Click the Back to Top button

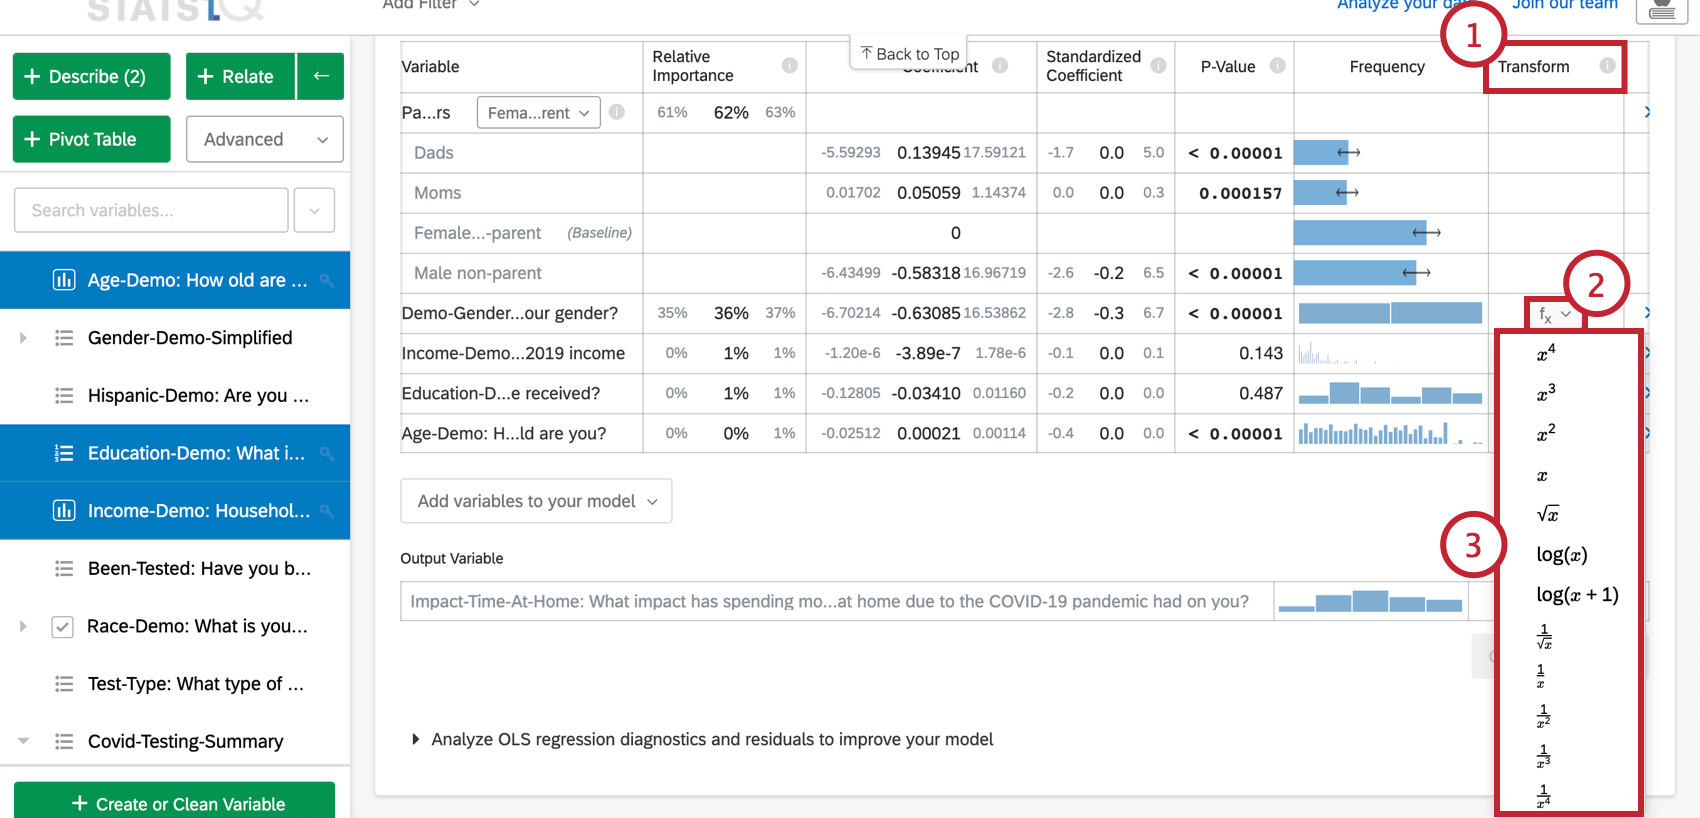910,54
